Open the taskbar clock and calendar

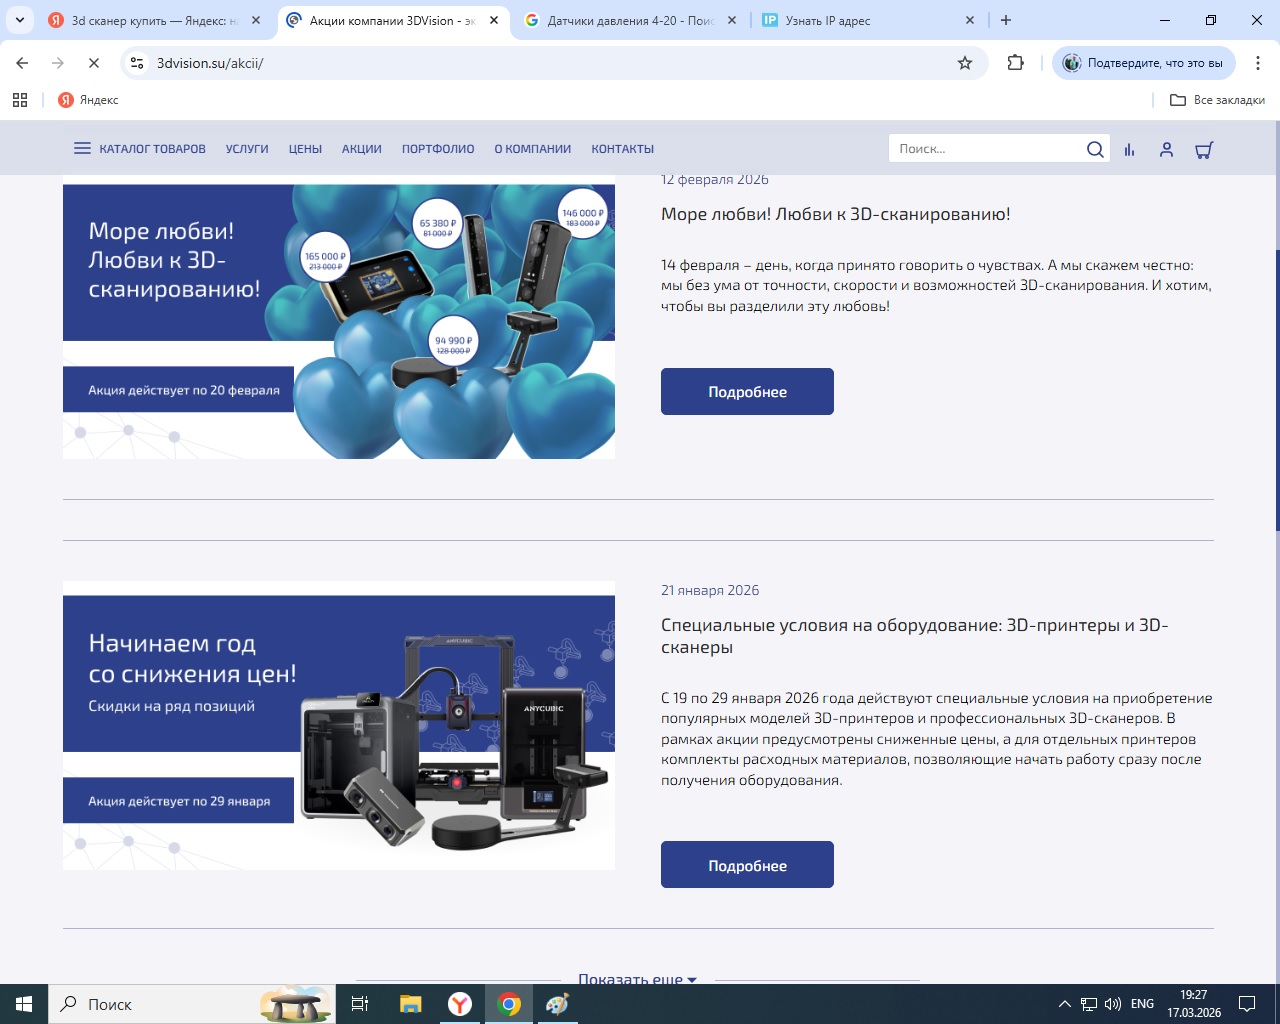(x=1194, y=1004)
